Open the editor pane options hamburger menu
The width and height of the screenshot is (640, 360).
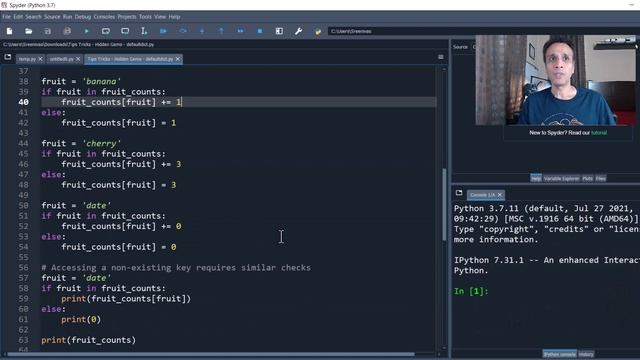pyautogui.click(x=441, y=57)
